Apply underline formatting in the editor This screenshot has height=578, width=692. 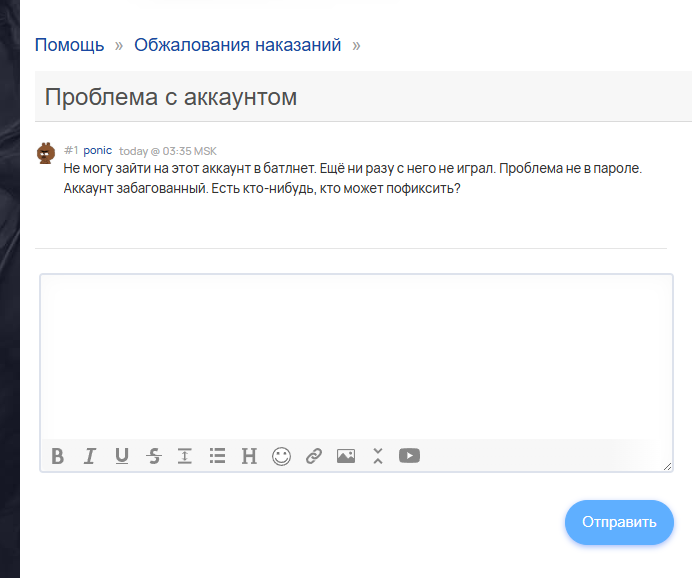pos(122,456)
